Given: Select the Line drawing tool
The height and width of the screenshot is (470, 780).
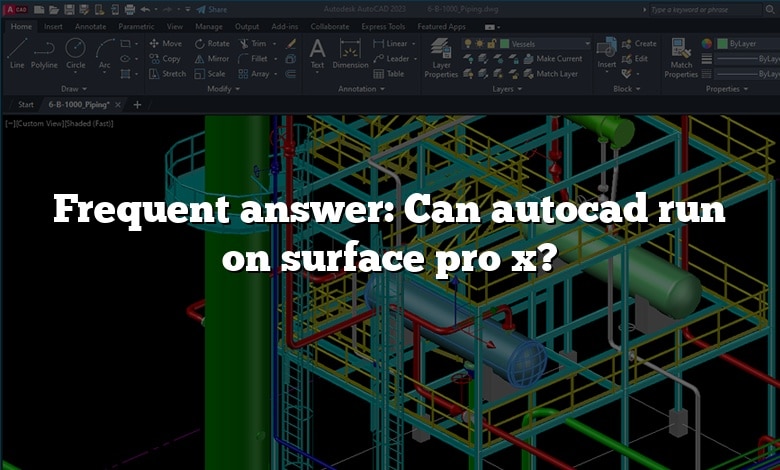Looking at the screenshot, I should [17, 54].
